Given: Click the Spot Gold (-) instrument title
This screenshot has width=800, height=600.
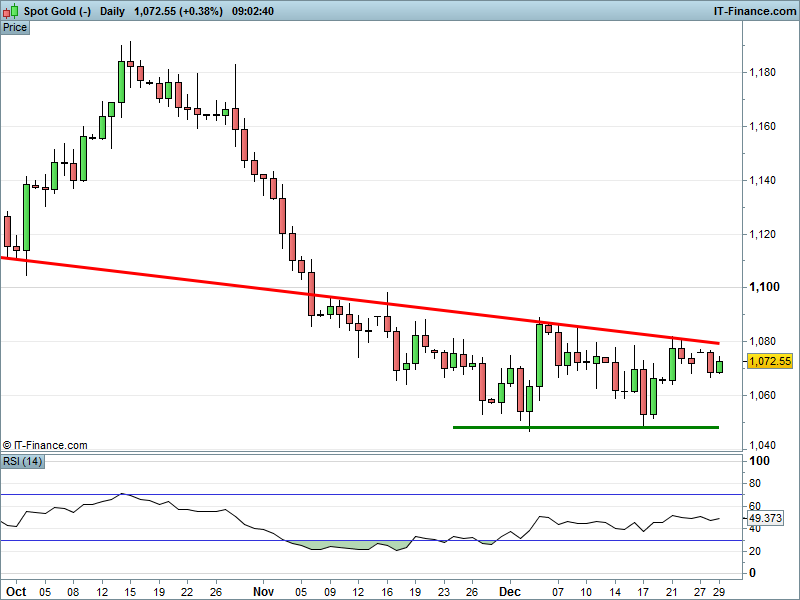Looking at the screenshot, I should pos(57,11).
